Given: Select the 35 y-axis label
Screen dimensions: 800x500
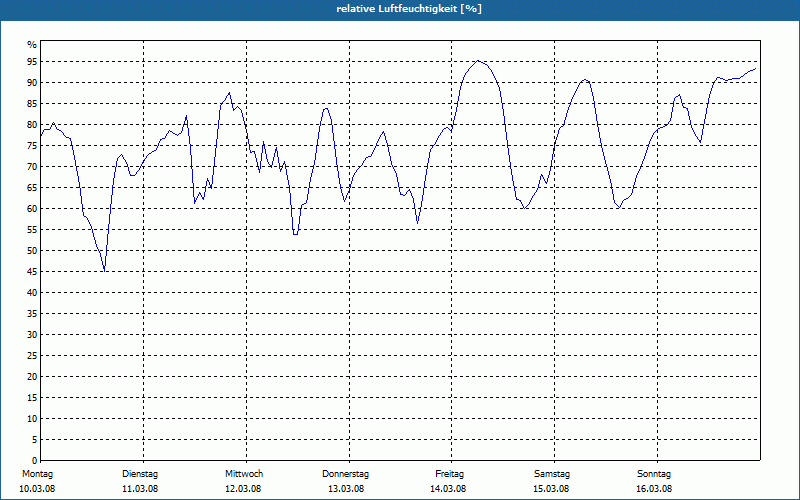Looking at the screenshot, I should (32, 314).
